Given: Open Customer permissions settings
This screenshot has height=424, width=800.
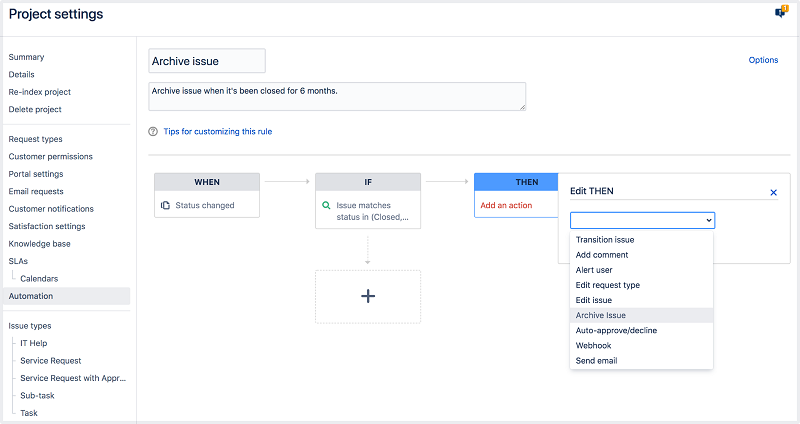Looking at the screenshot, I should (x=50, y=157).
